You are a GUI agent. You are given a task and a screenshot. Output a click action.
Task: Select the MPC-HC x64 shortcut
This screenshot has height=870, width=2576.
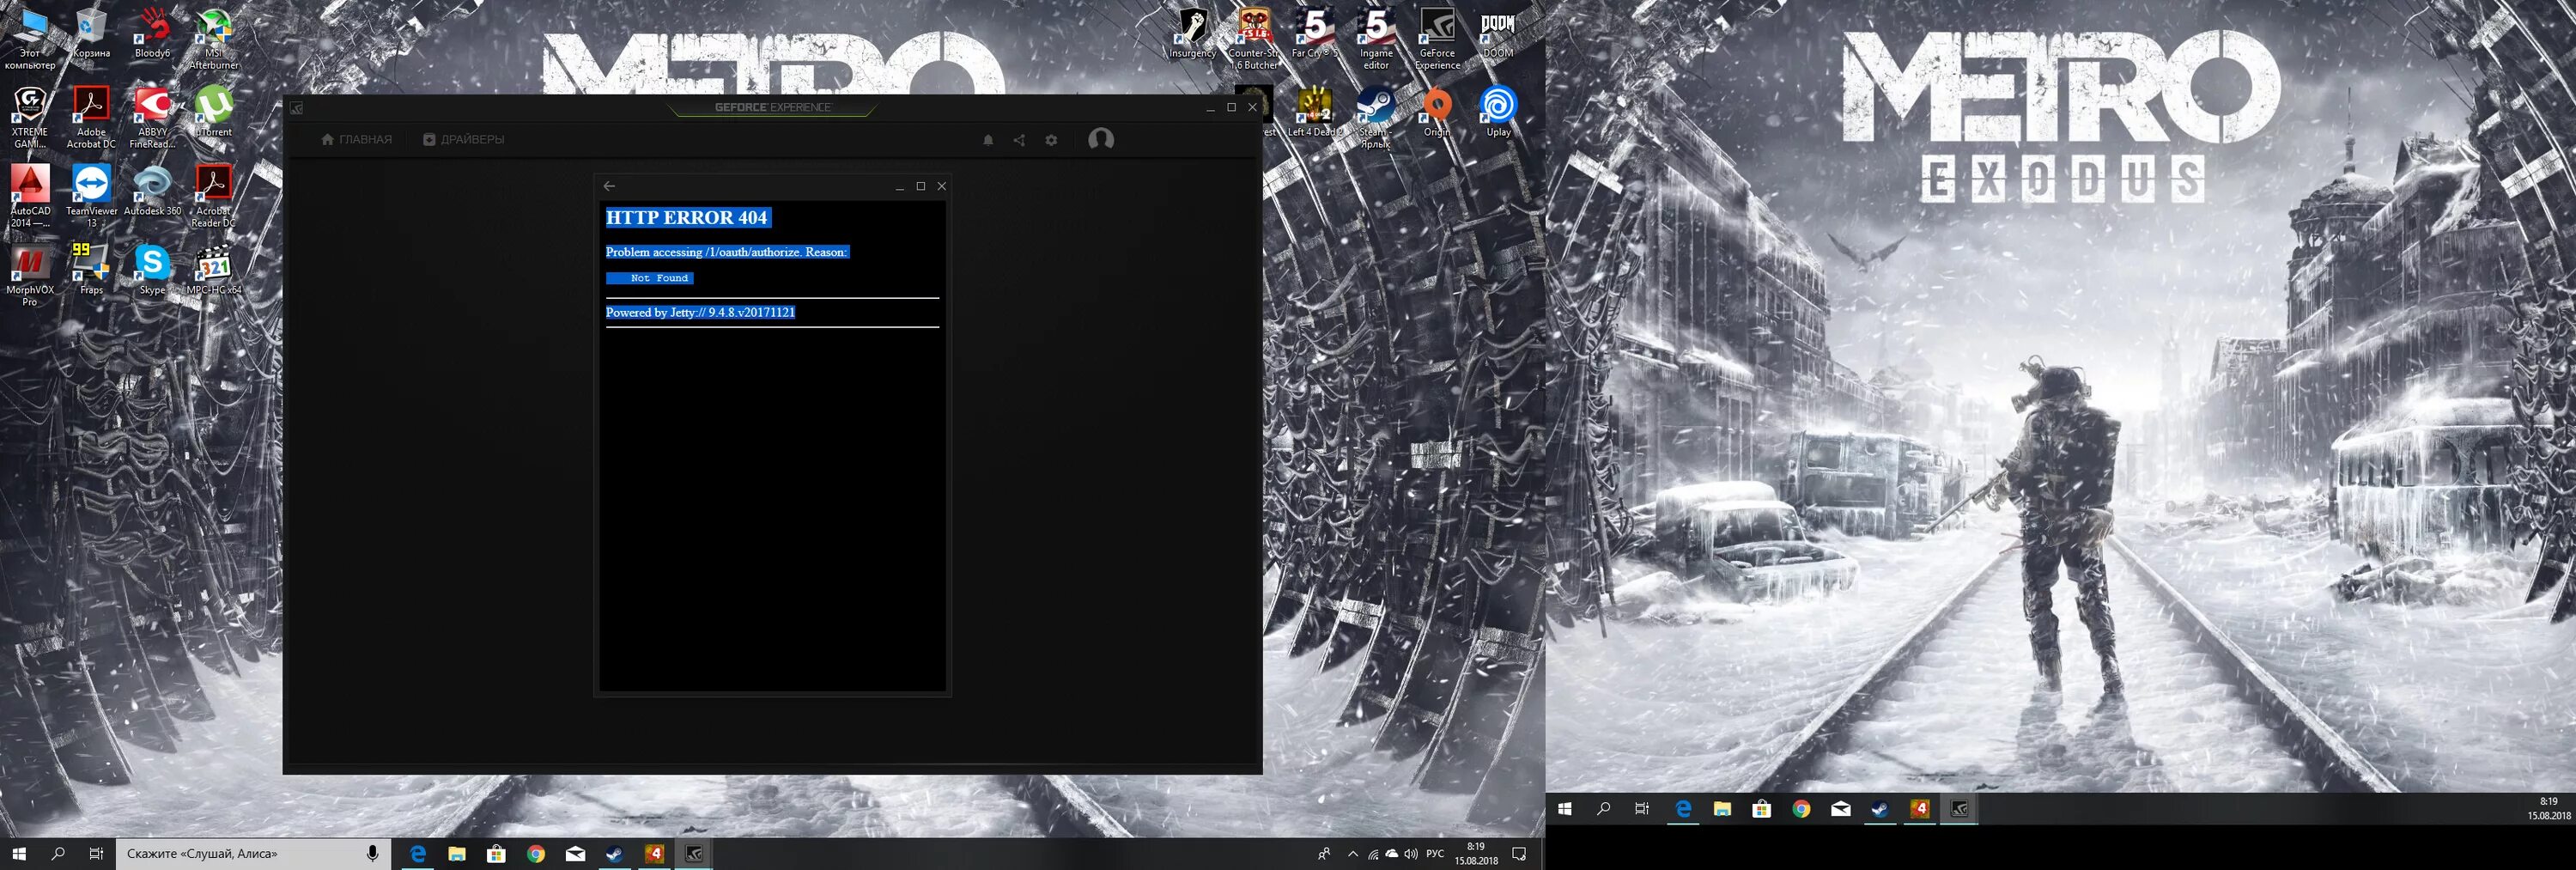pos(213,270)
